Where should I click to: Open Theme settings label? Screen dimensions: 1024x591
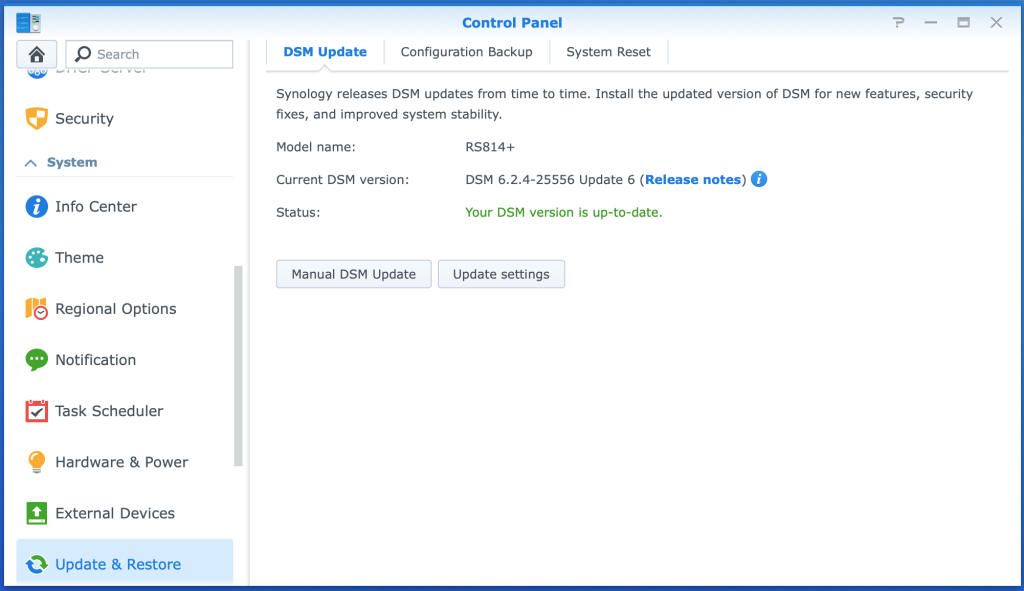80,257
